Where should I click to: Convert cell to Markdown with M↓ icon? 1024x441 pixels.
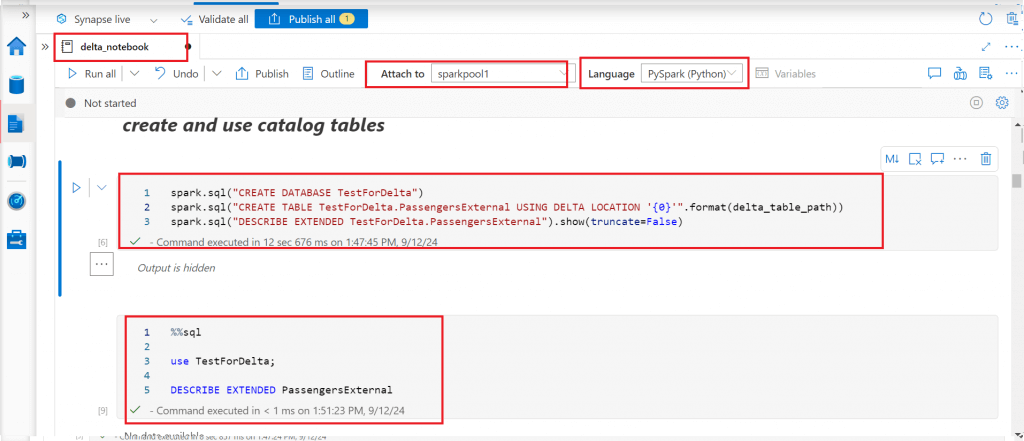892,158
